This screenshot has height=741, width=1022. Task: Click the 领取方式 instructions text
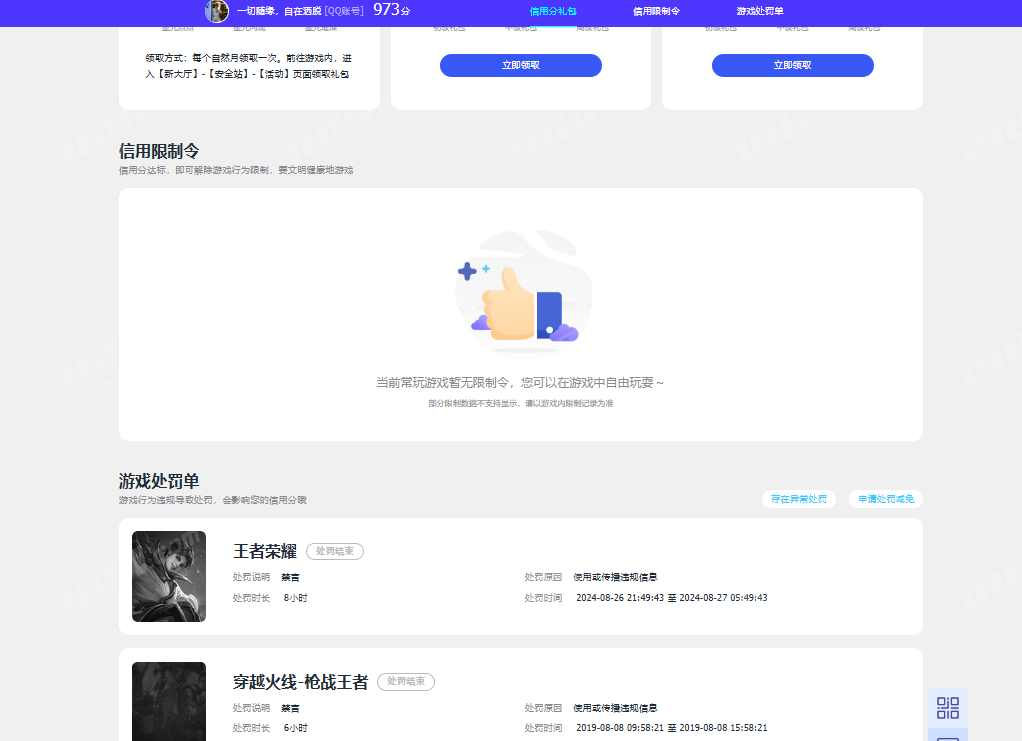pos(248,66)
